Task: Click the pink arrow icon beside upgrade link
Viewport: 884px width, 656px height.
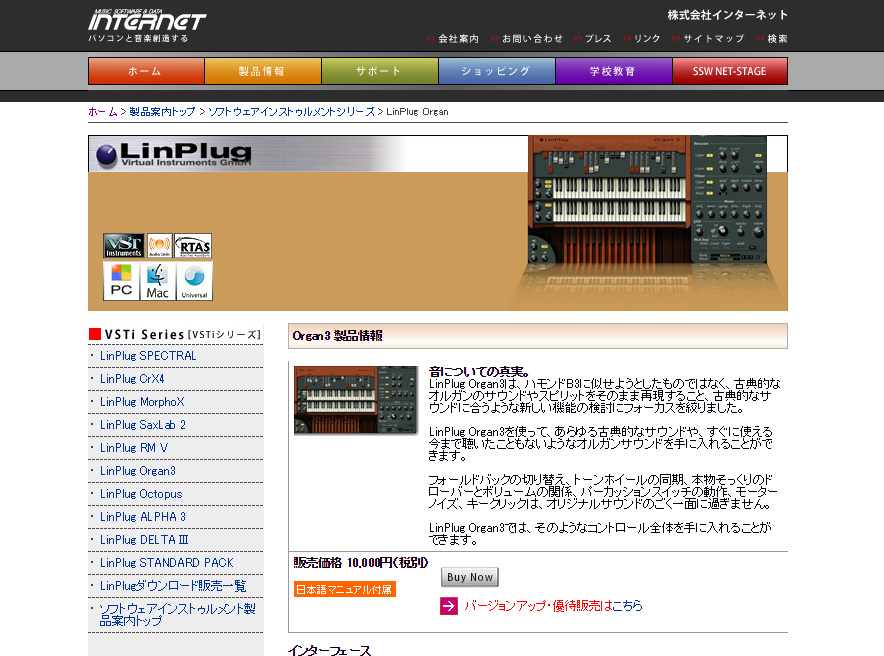Action: pyautogui.click(x=449, y=606)
